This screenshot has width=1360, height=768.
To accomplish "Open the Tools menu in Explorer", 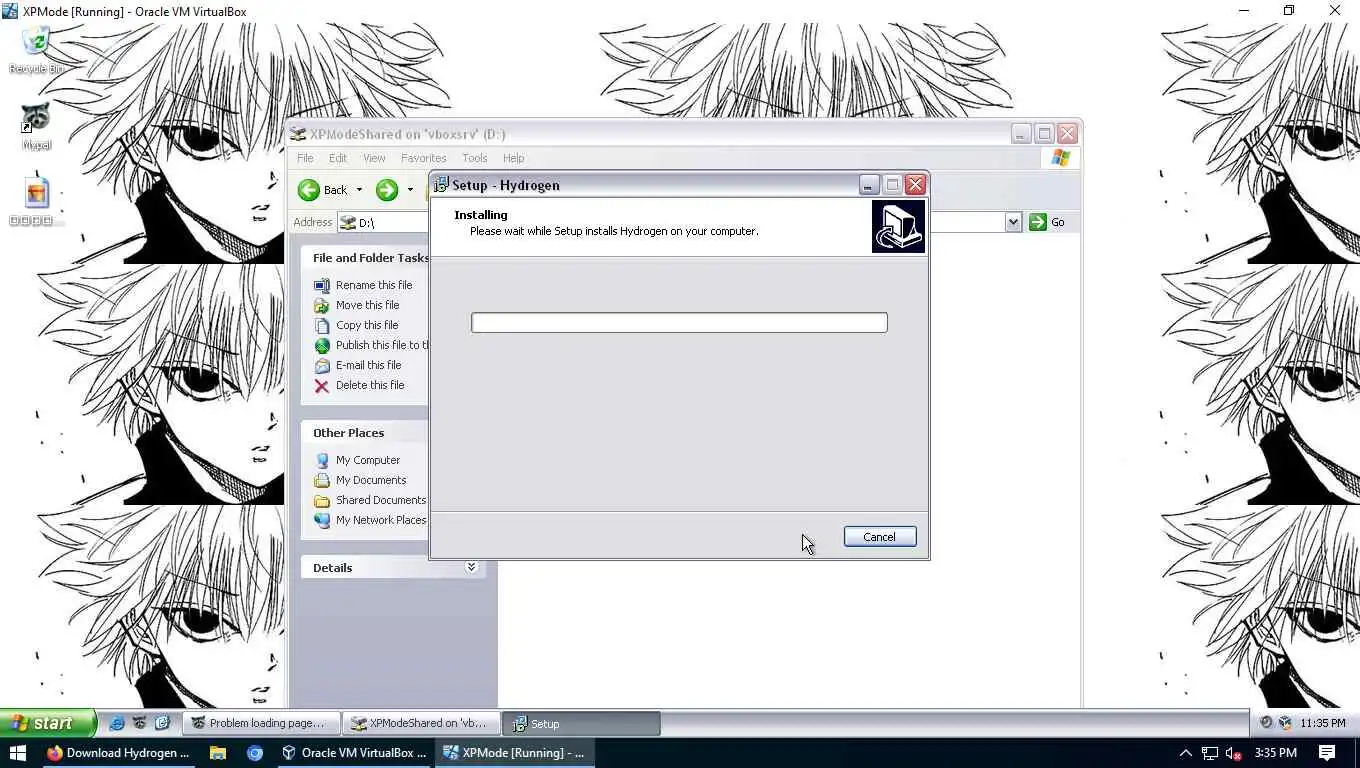I will (475, 158).
